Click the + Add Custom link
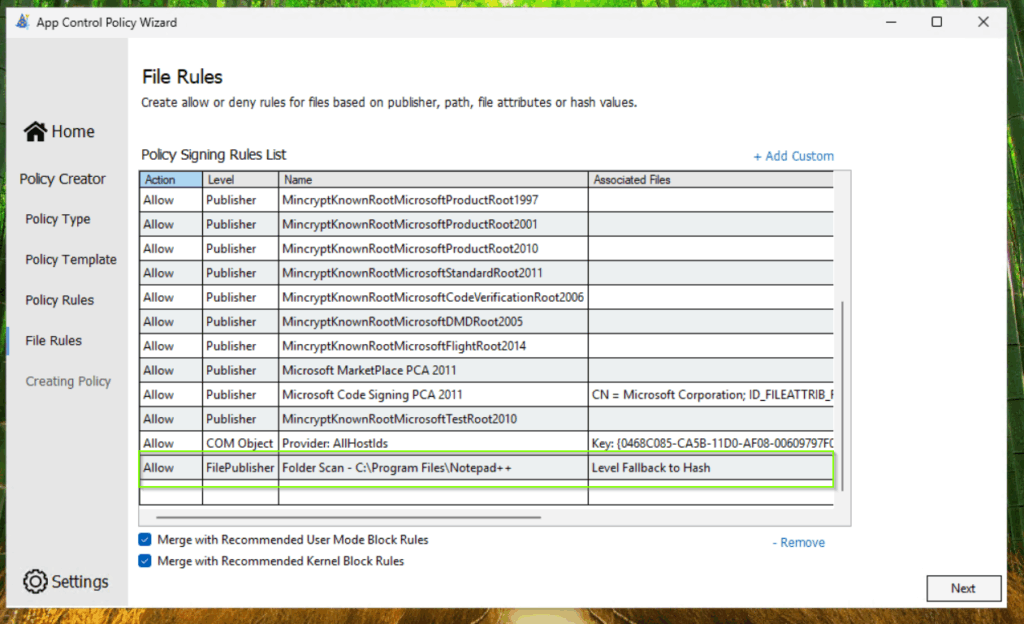1024x624 pixels. coord(793,156)
